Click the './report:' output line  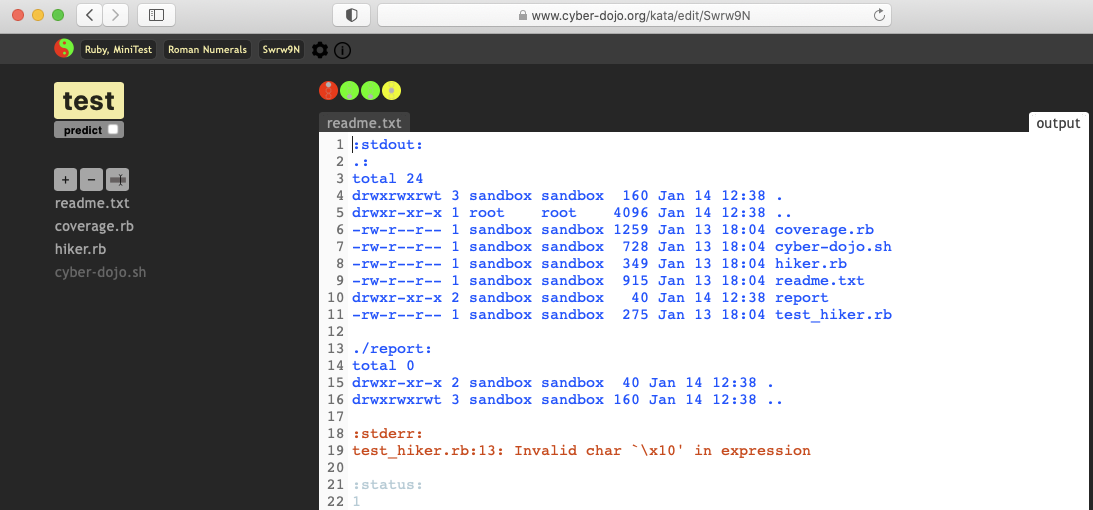392,348
